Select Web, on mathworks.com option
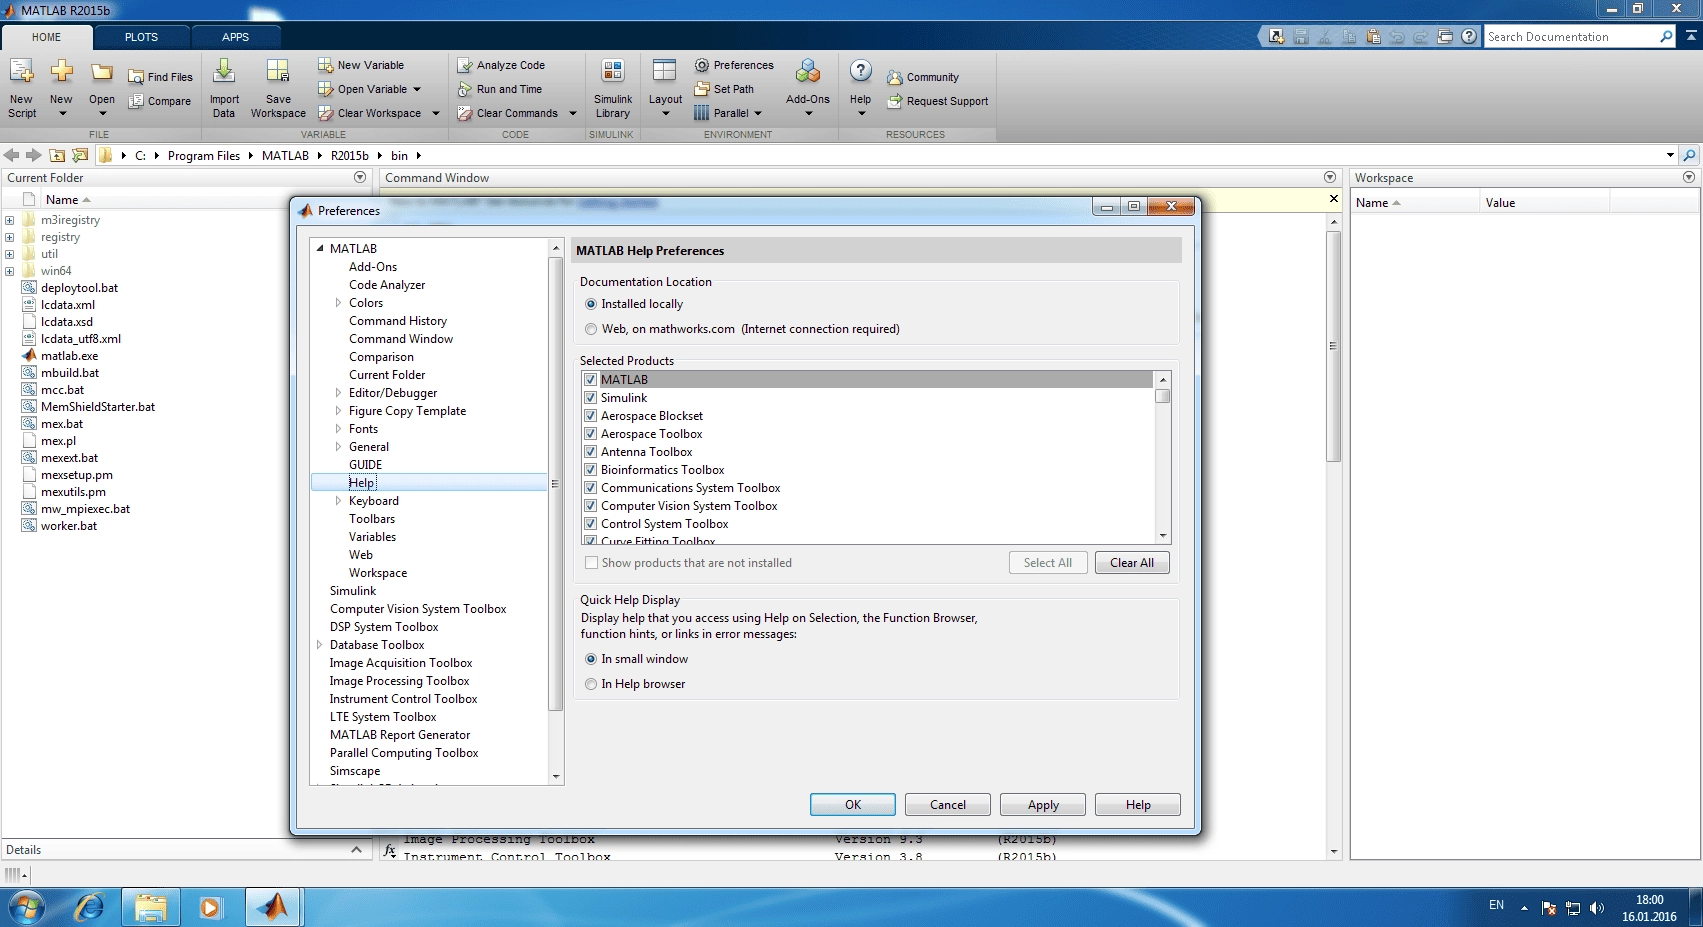The image size is (1703, 927). [591, 329]
